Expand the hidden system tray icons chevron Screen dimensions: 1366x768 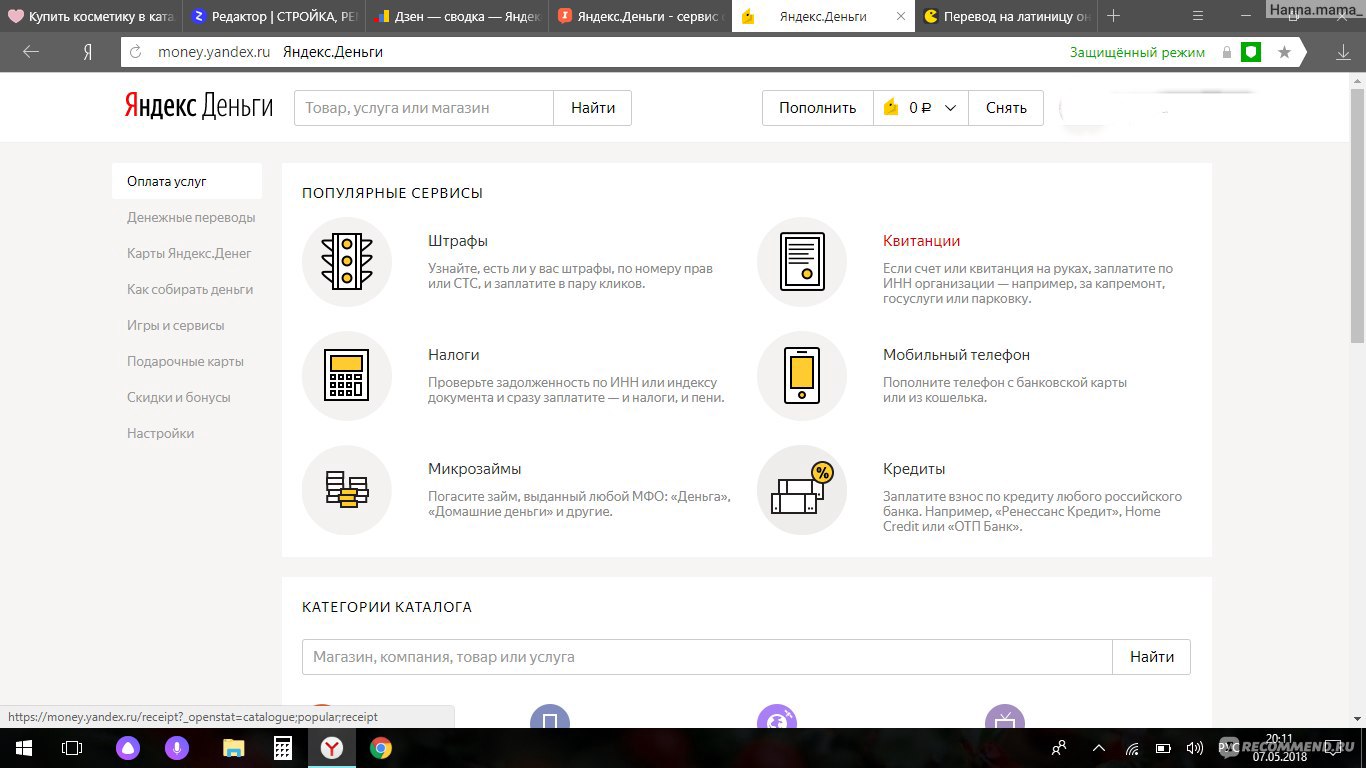pyautogui.click(x=1099, y=748)
